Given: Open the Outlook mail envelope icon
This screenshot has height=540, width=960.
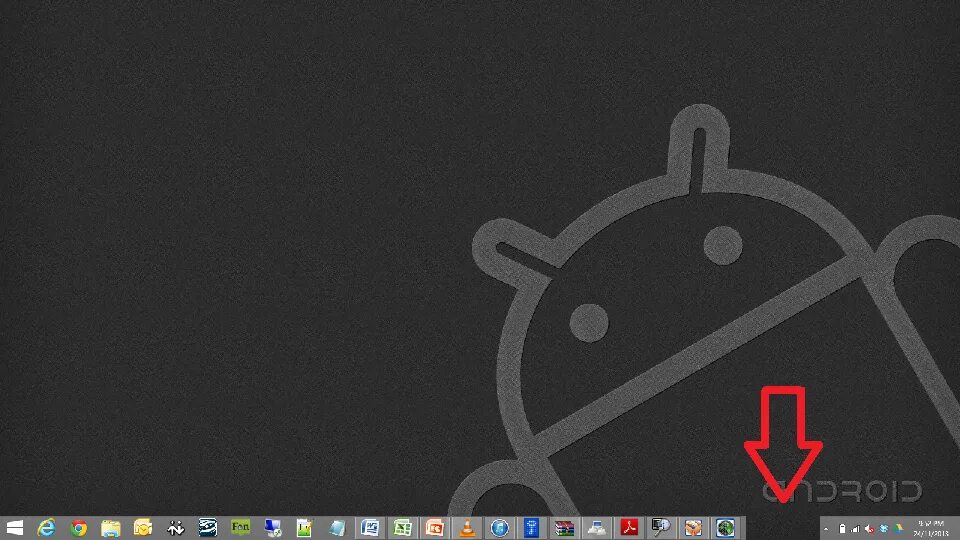Looking at the screenshot, I should 143,528.
